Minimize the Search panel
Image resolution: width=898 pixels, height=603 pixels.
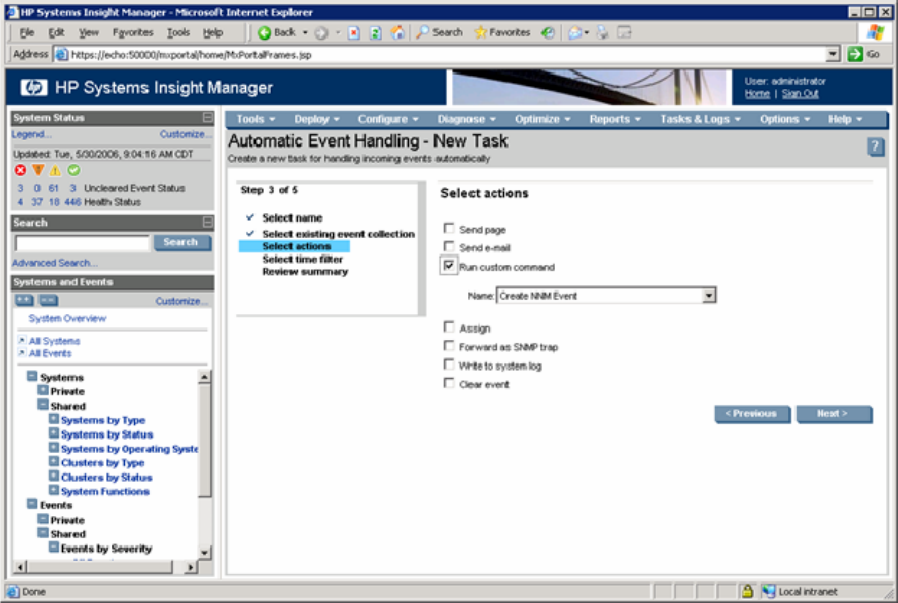coord(207,222)
